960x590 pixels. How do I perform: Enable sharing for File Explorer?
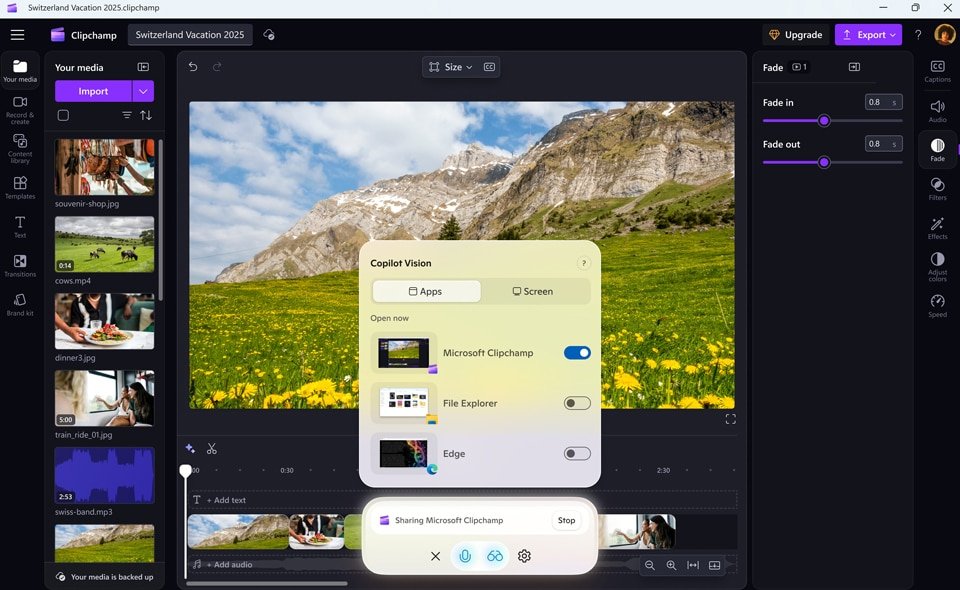click(577, 403)
